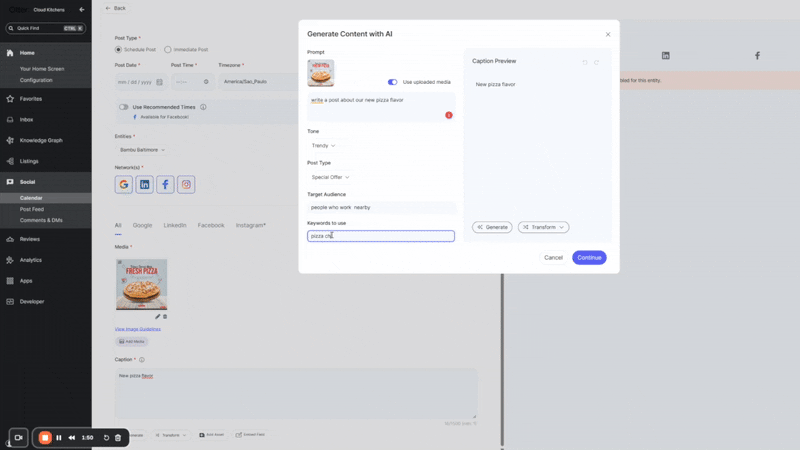Pause the screen recording

coord(59,437)
